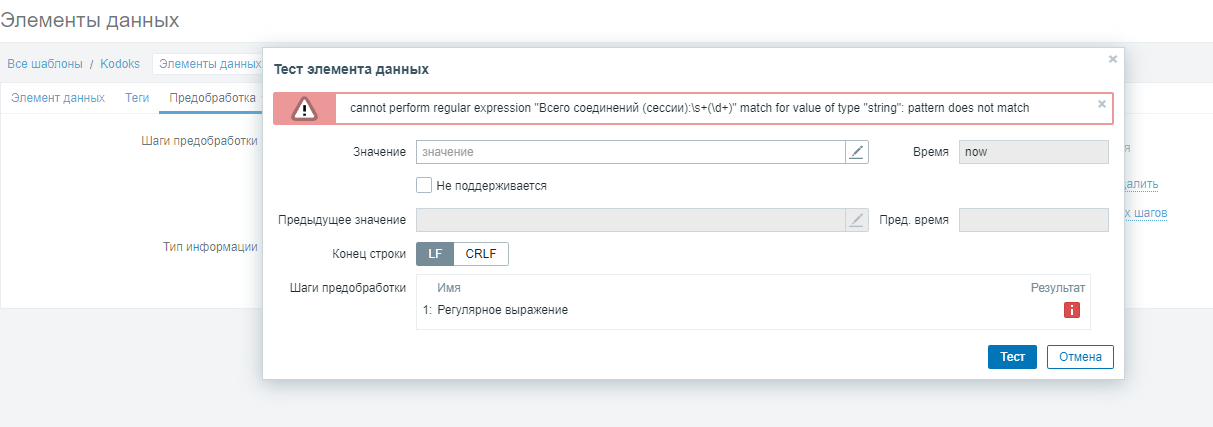Open the 'Элементы данных' breadcrumb dropdown
This screenshot has height=427, width=1213.
(x=209, y=63)
